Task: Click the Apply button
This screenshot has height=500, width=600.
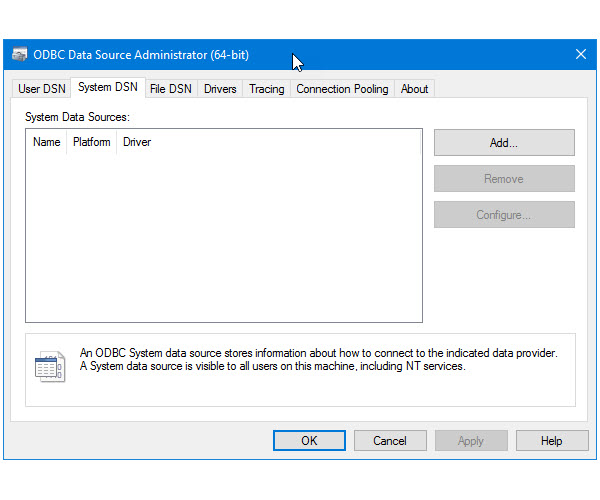Action: 471,441
